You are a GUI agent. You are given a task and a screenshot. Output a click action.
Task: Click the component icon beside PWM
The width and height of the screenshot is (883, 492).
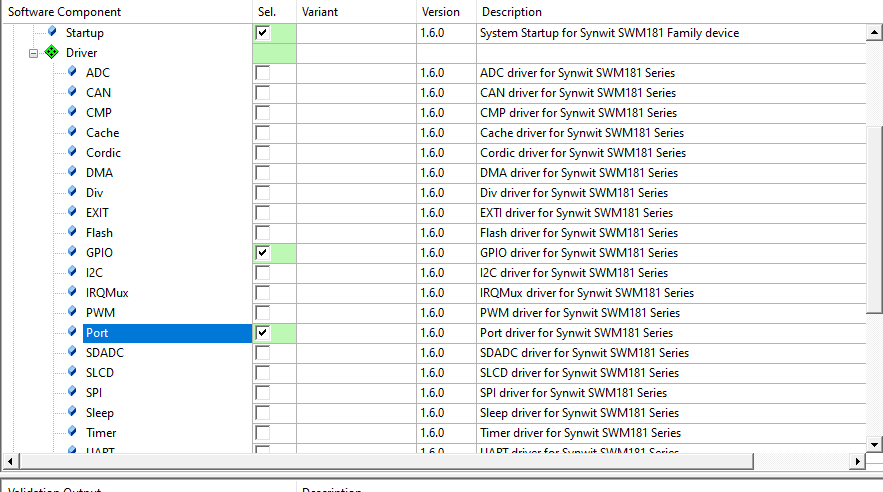[x=72, y=313]
